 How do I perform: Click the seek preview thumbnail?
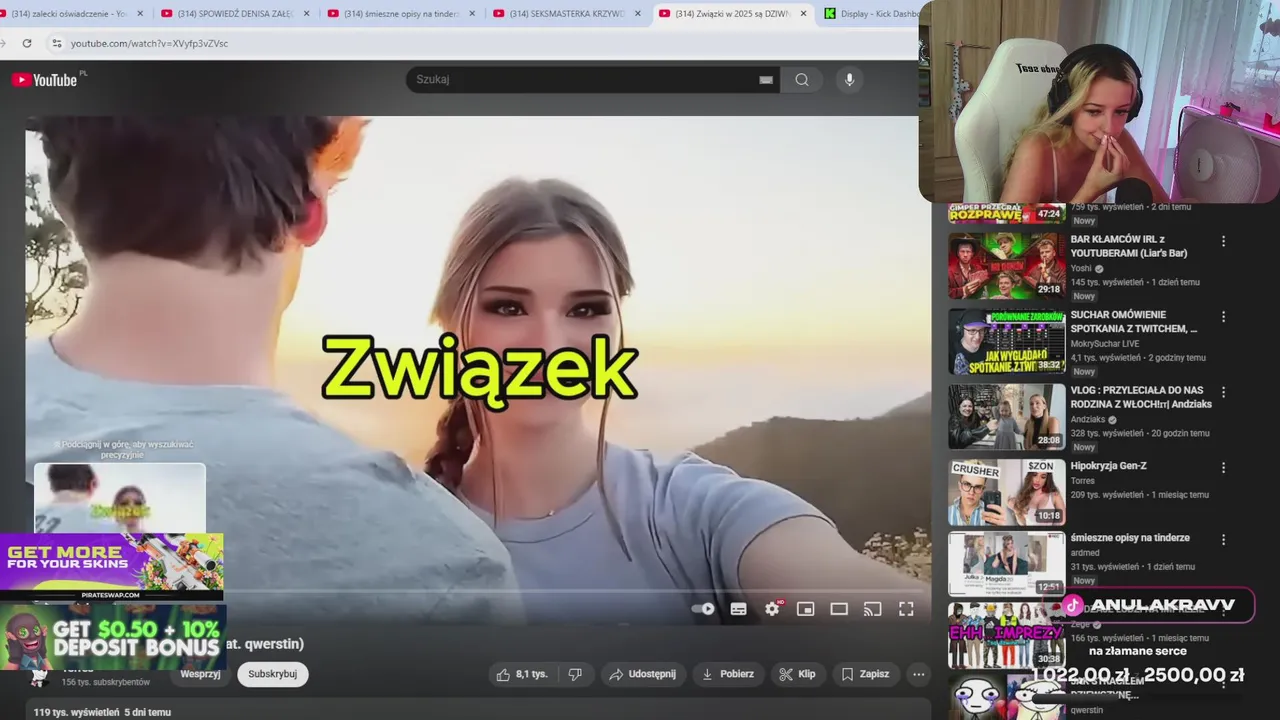120,498
